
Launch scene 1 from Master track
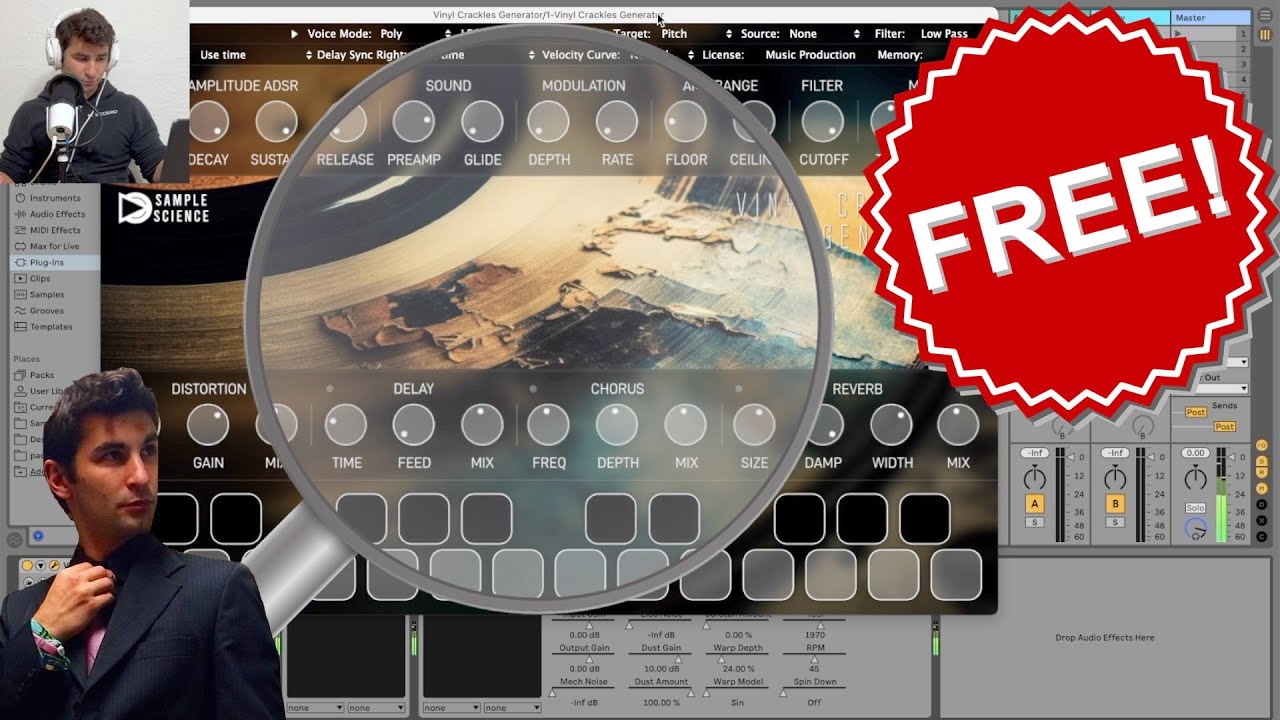(1179, 34)
